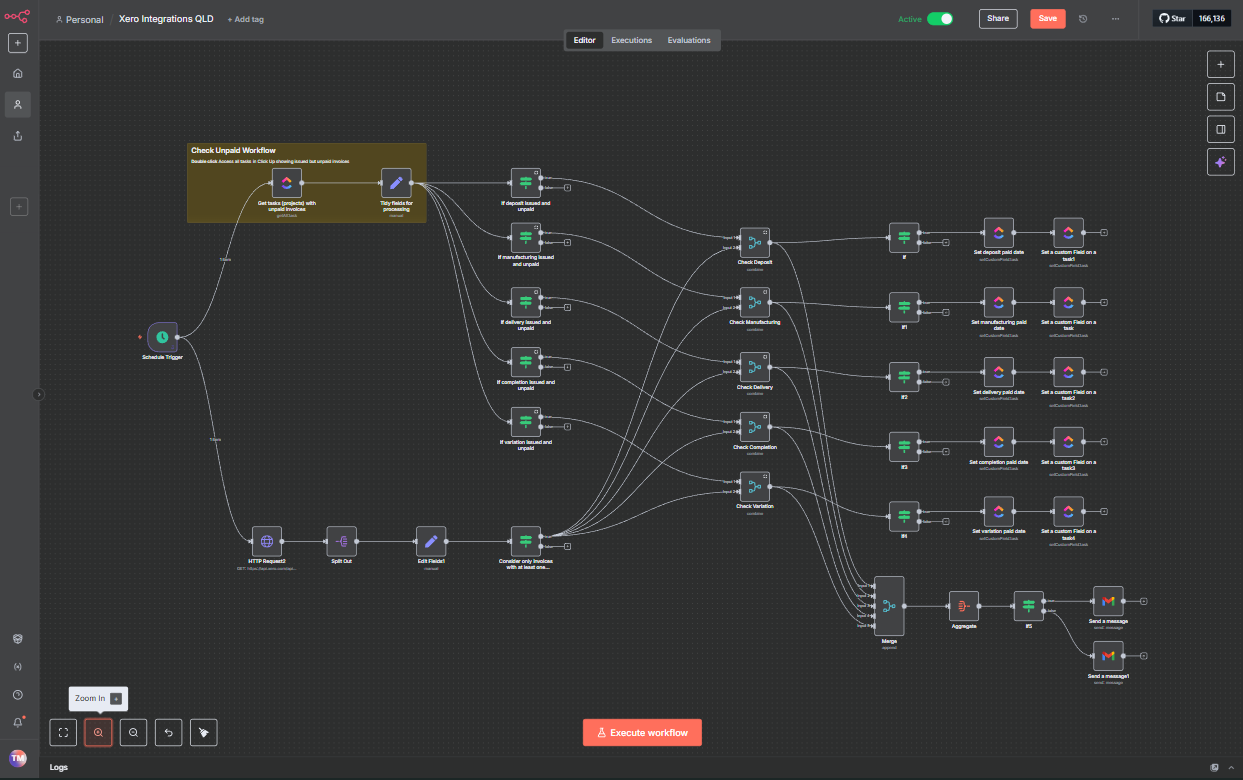
Task: Toggle the Active workflow switch
Action: [939, 19]
